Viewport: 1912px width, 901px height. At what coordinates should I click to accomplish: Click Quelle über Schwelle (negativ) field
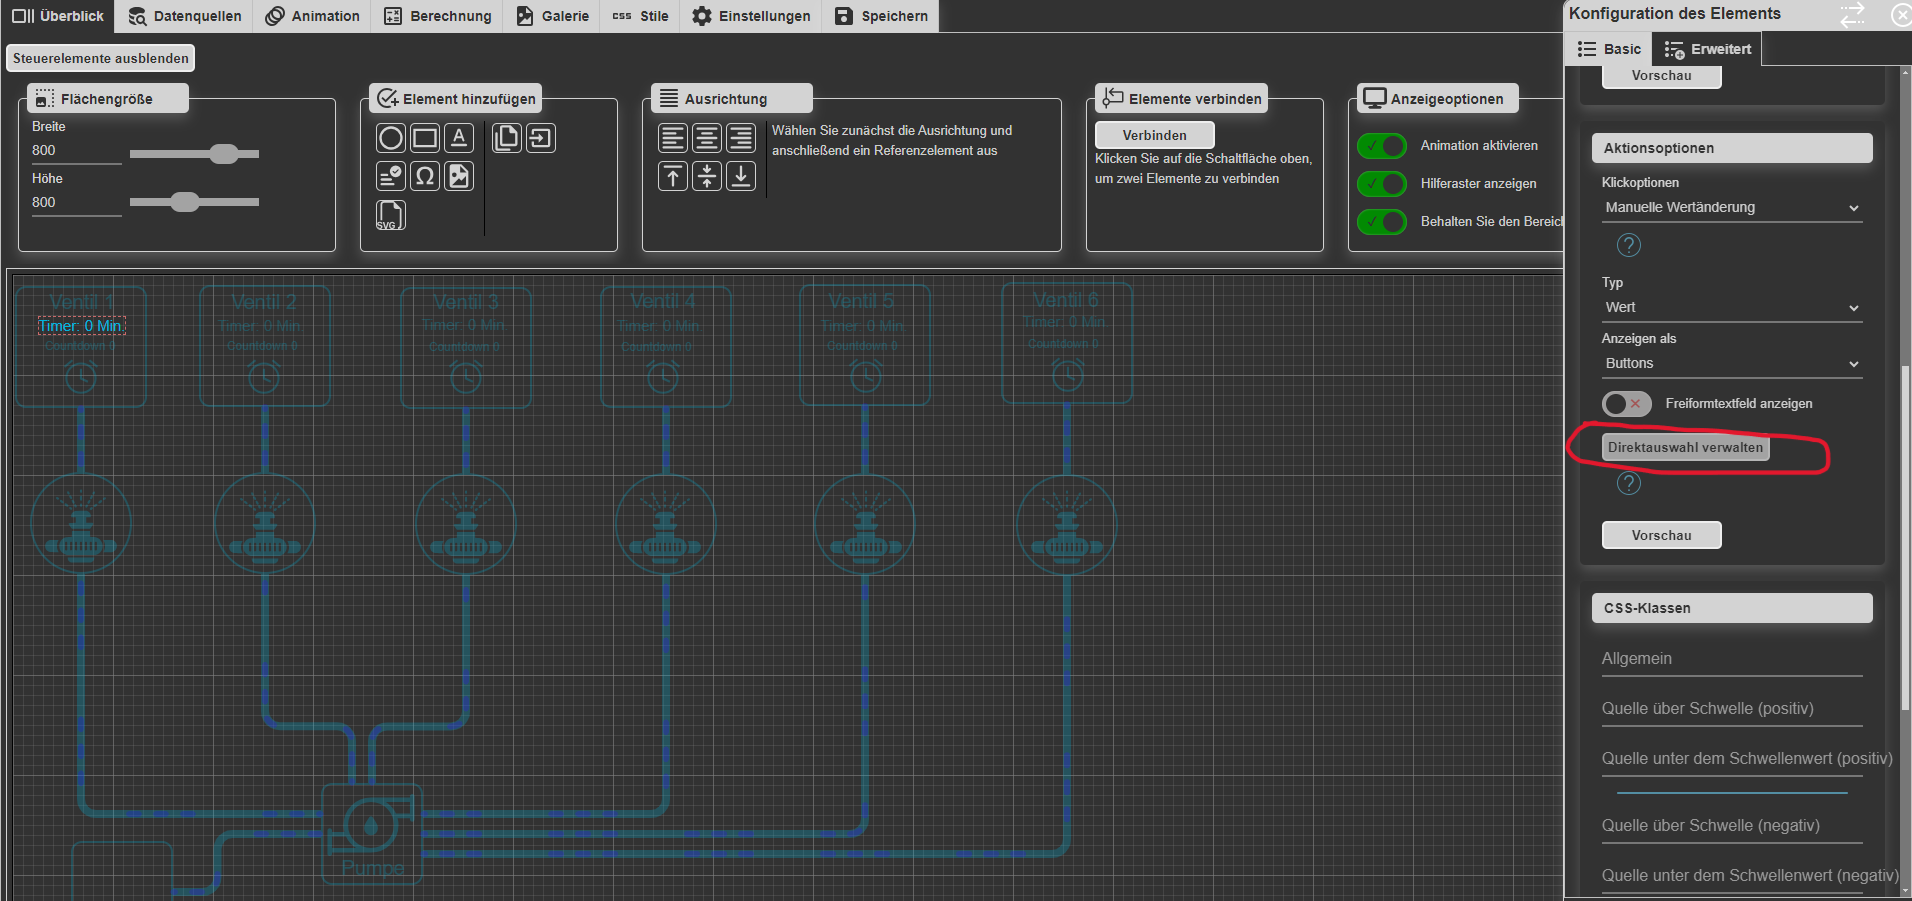pyautogui.click(x=1732, y=826)
